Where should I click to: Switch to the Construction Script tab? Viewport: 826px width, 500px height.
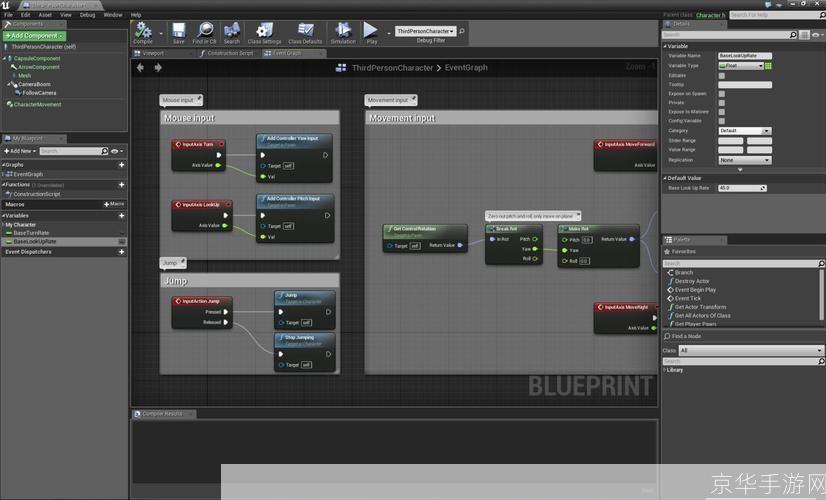coord(228,53)
